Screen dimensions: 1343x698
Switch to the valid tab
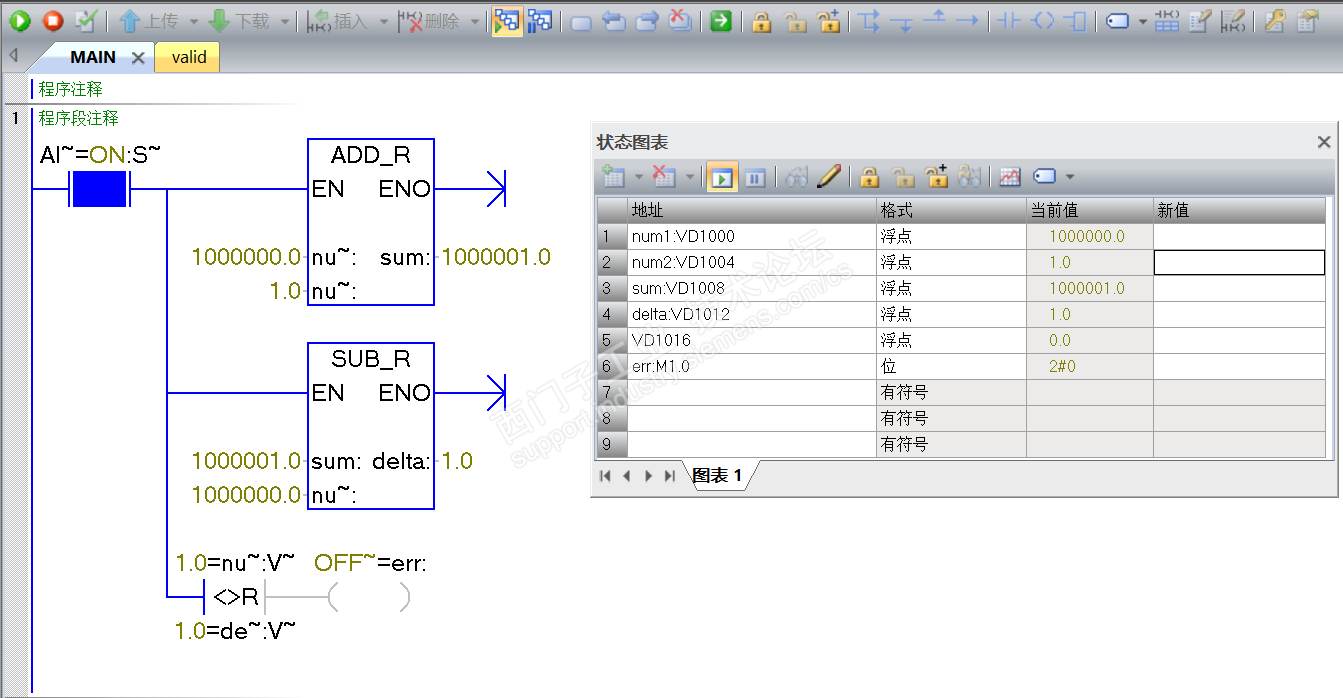tap(188, 57)
